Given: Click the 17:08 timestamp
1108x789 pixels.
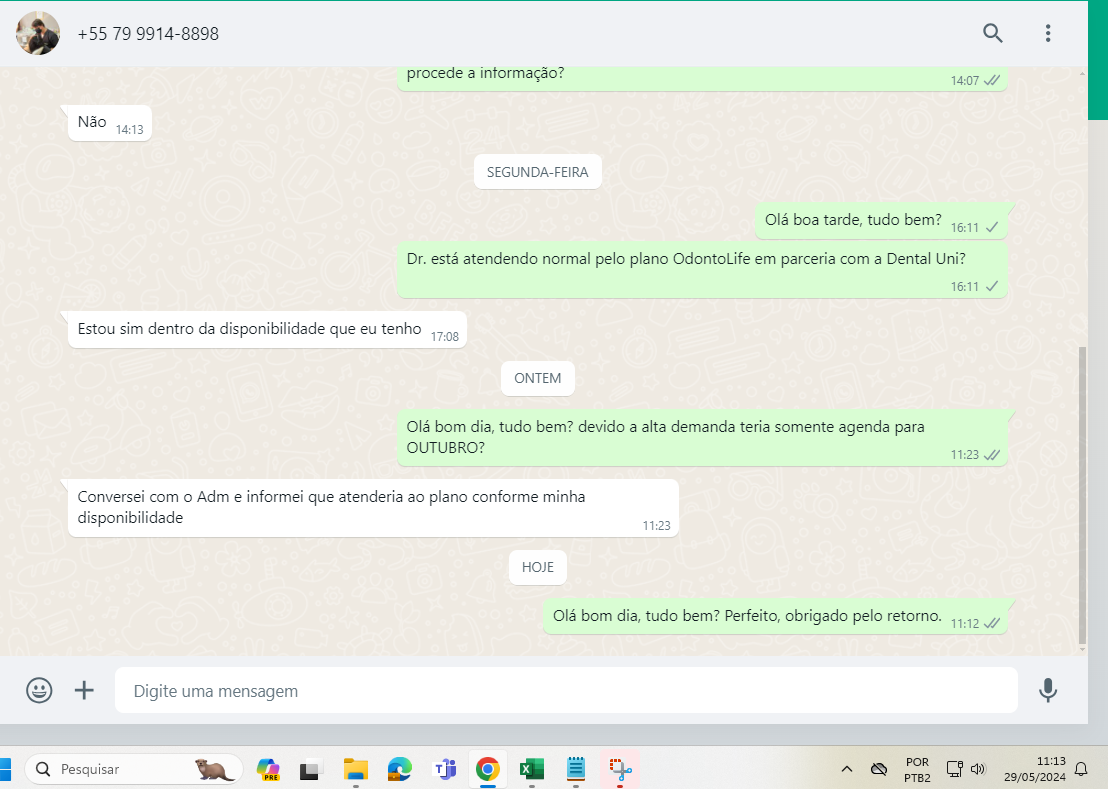Looking at the screenshot, I should tap(444, 337).
